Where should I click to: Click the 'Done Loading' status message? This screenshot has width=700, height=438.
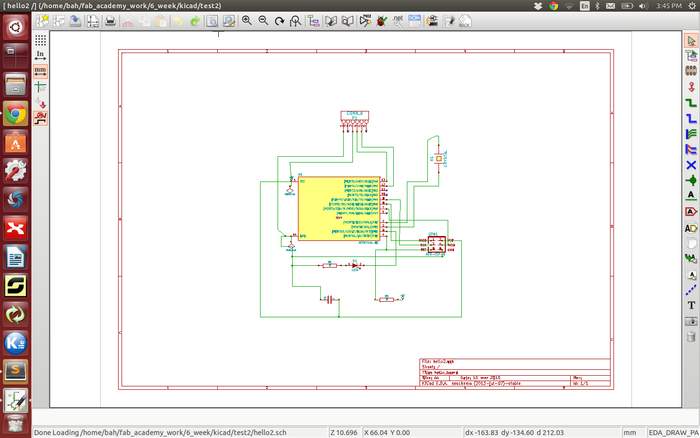160,433
